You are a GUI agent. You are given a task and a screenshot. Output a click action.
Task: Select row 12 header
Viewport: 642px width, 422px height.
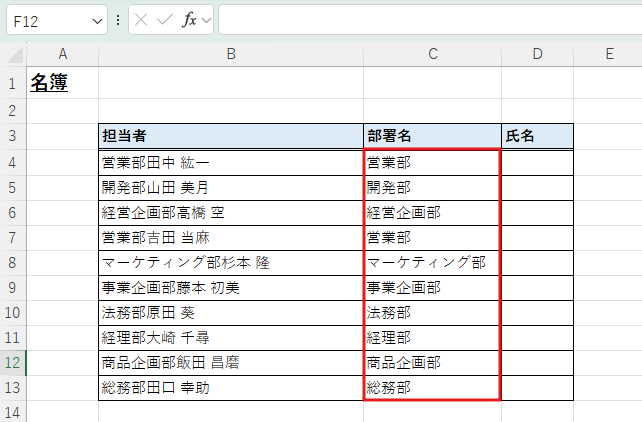tap(13, 362)
